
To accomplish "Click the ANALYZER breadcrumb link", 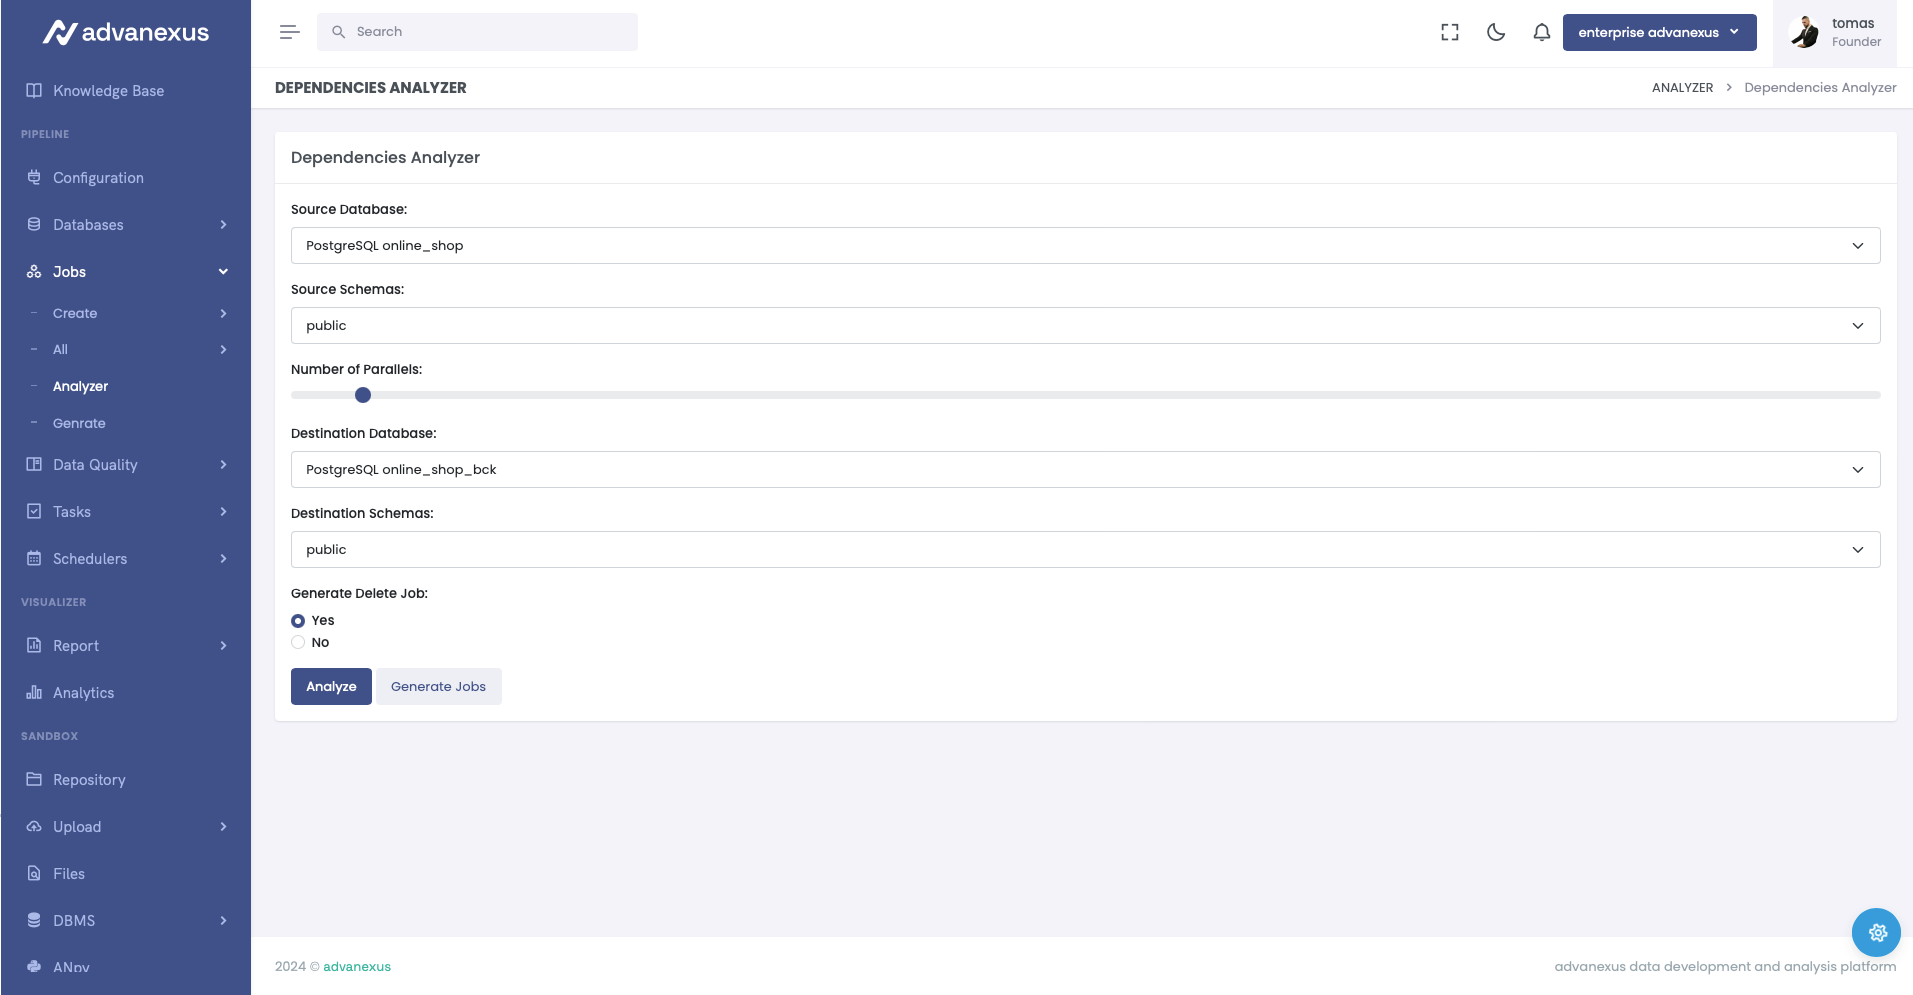I will [x=1682, y=88].
